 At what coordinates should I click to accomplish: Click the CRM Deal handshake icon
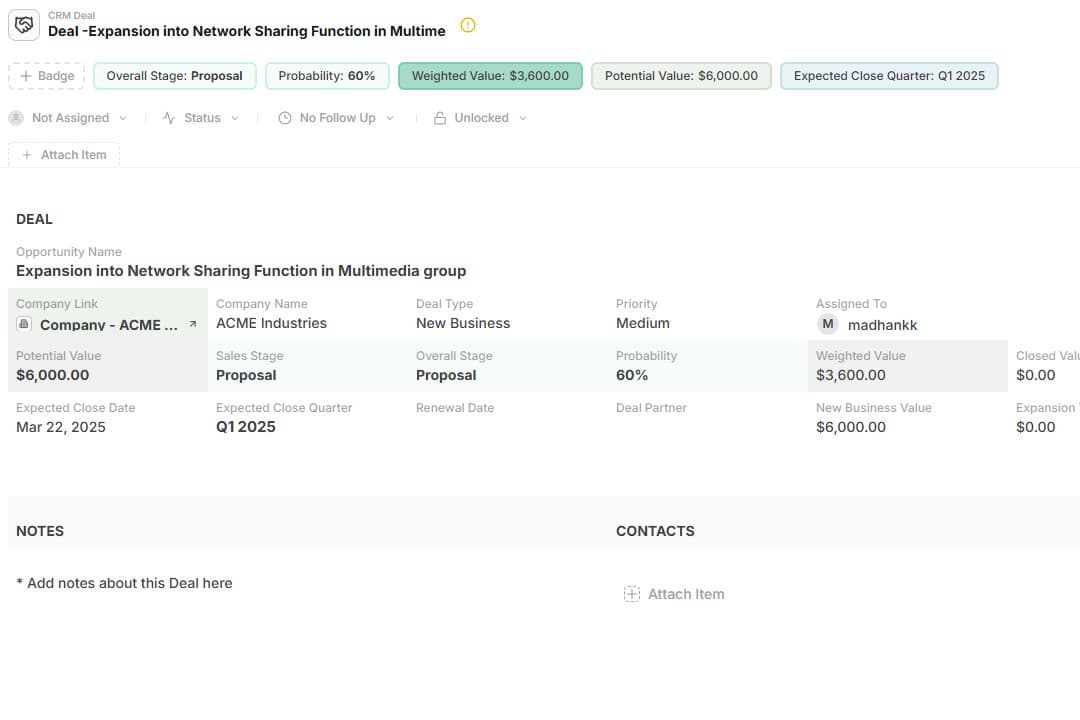24,25
